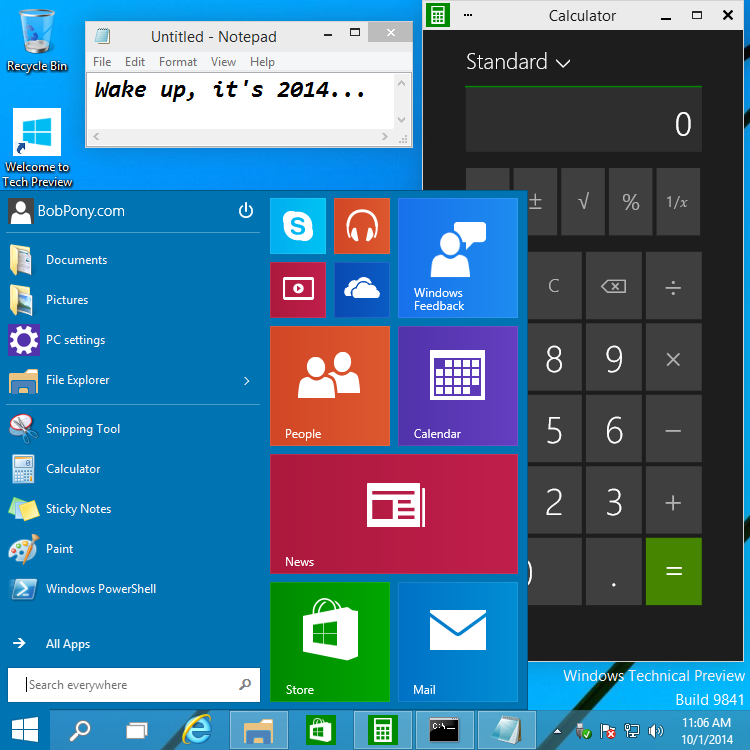Open the Help menu in Notepad
750x750 pixels.
[262, 62]
